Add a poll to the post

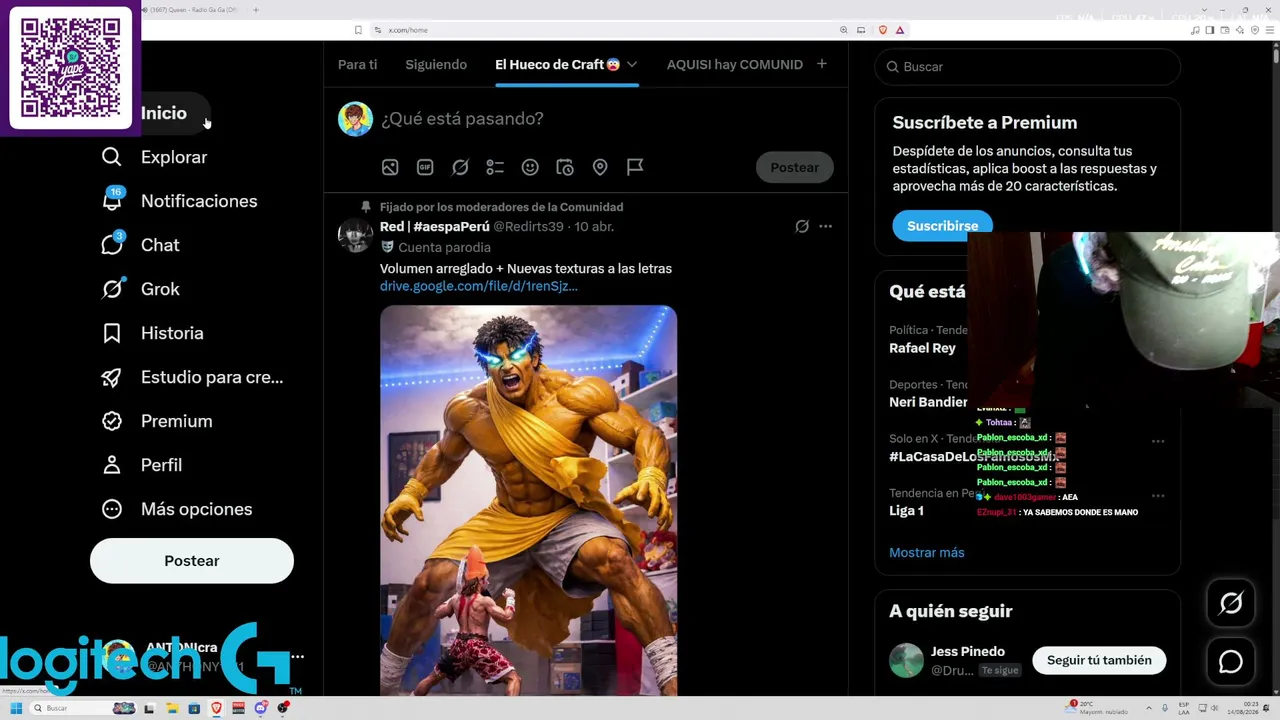coord(495,167)
